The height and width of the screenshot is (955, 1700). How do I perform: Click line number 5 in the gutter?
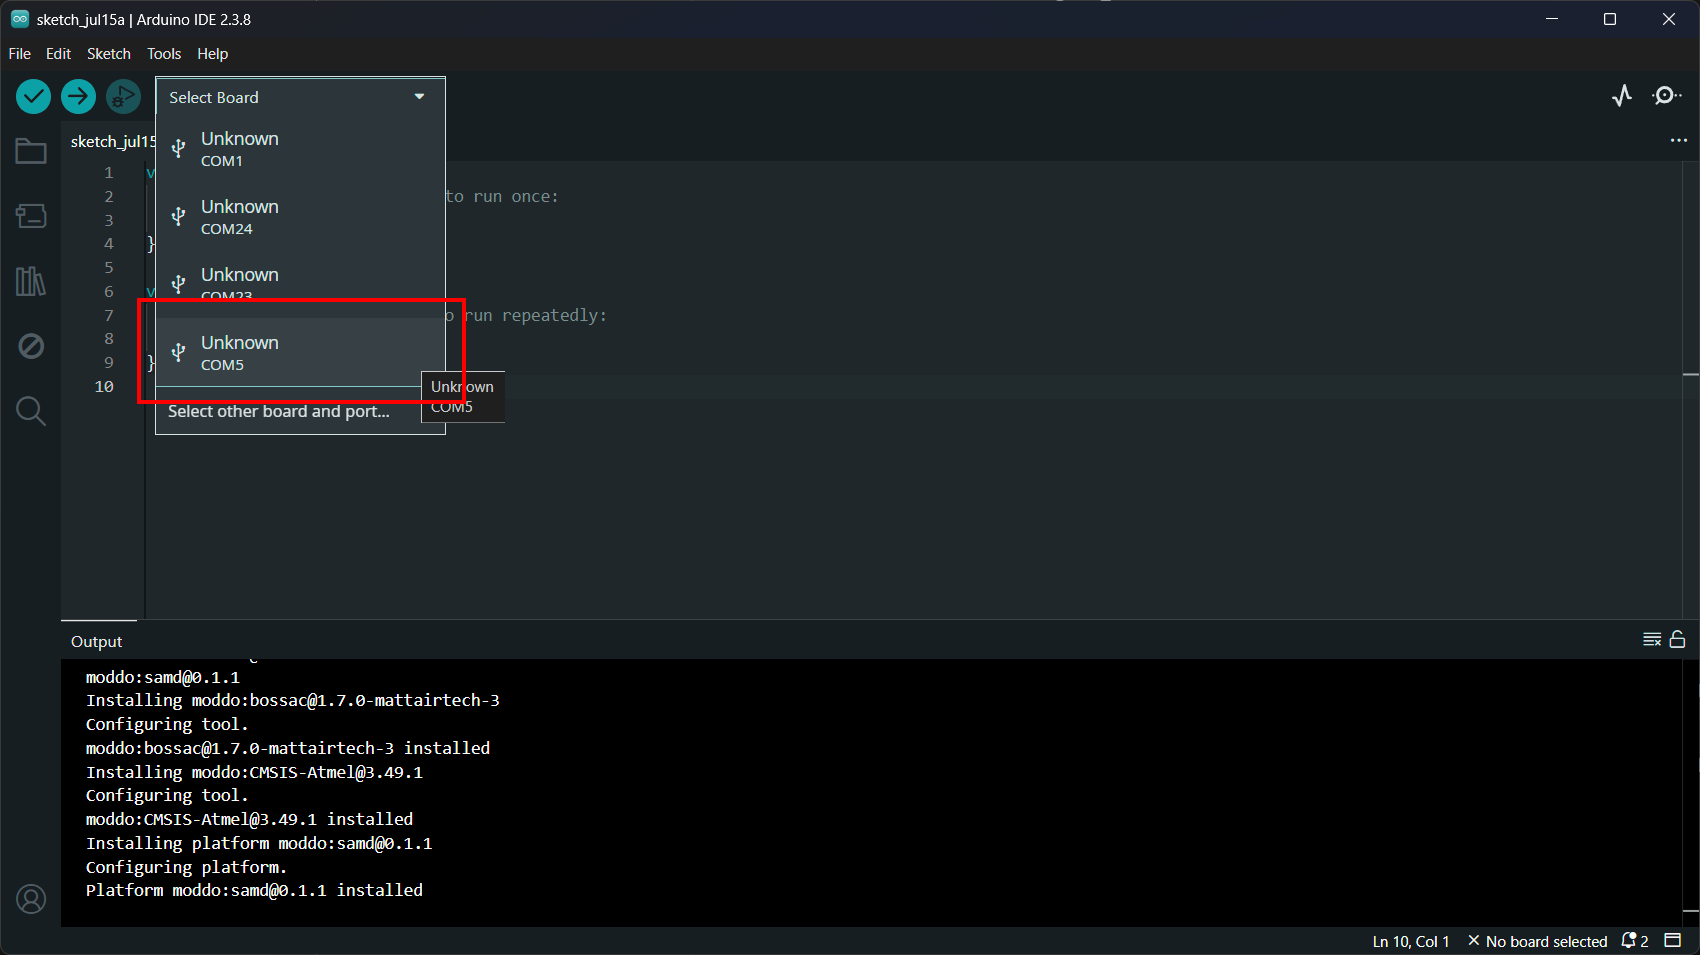pyautogui.click(x=109, y=267)
